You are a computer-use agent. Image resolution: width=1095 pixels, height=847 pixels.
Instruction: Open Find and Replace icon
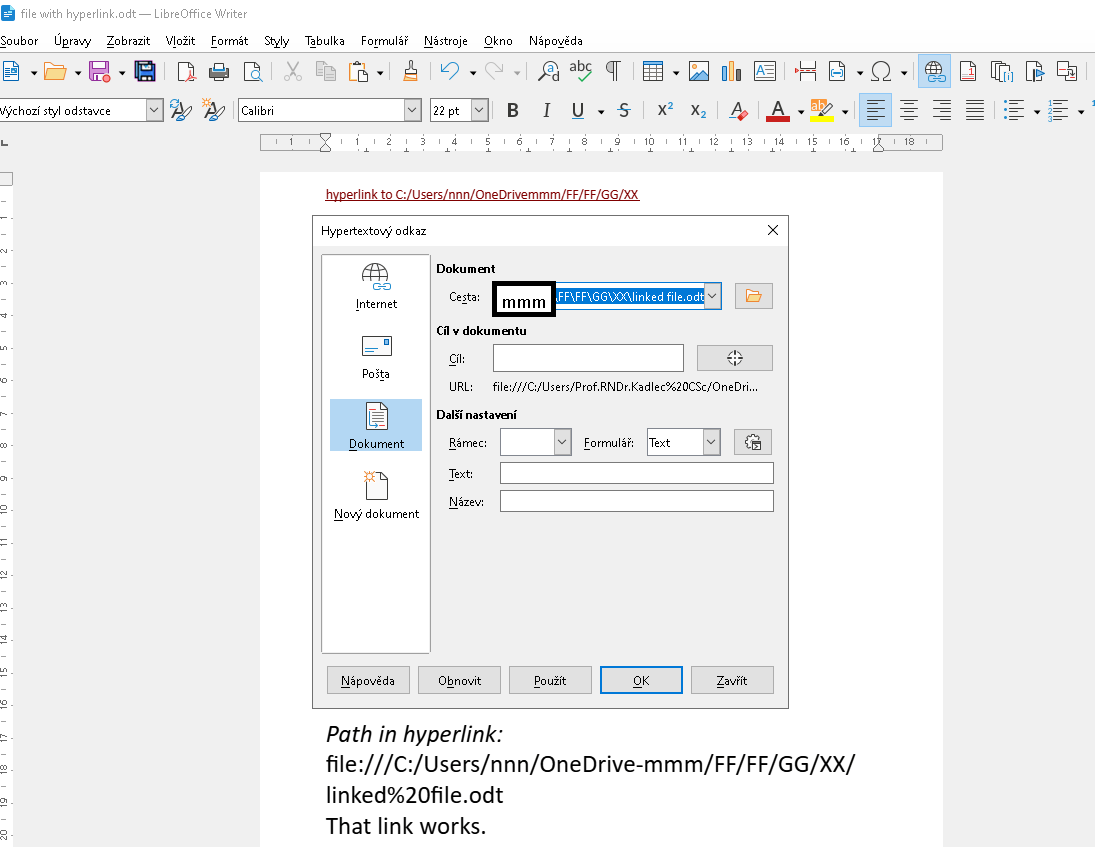point(548,71)
